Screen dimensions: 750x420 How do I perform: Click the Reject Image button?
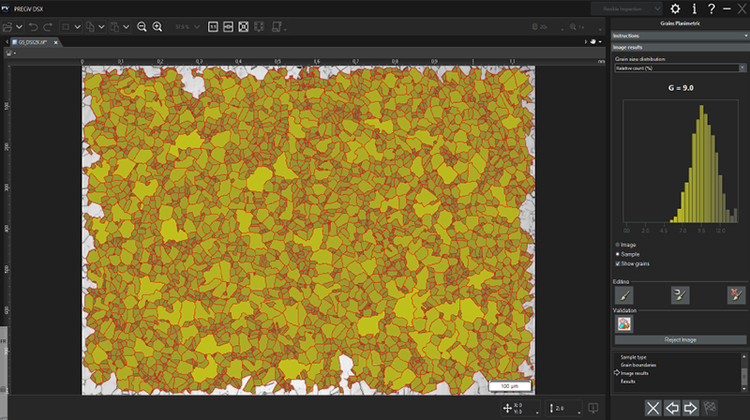[x=679, y=340]
